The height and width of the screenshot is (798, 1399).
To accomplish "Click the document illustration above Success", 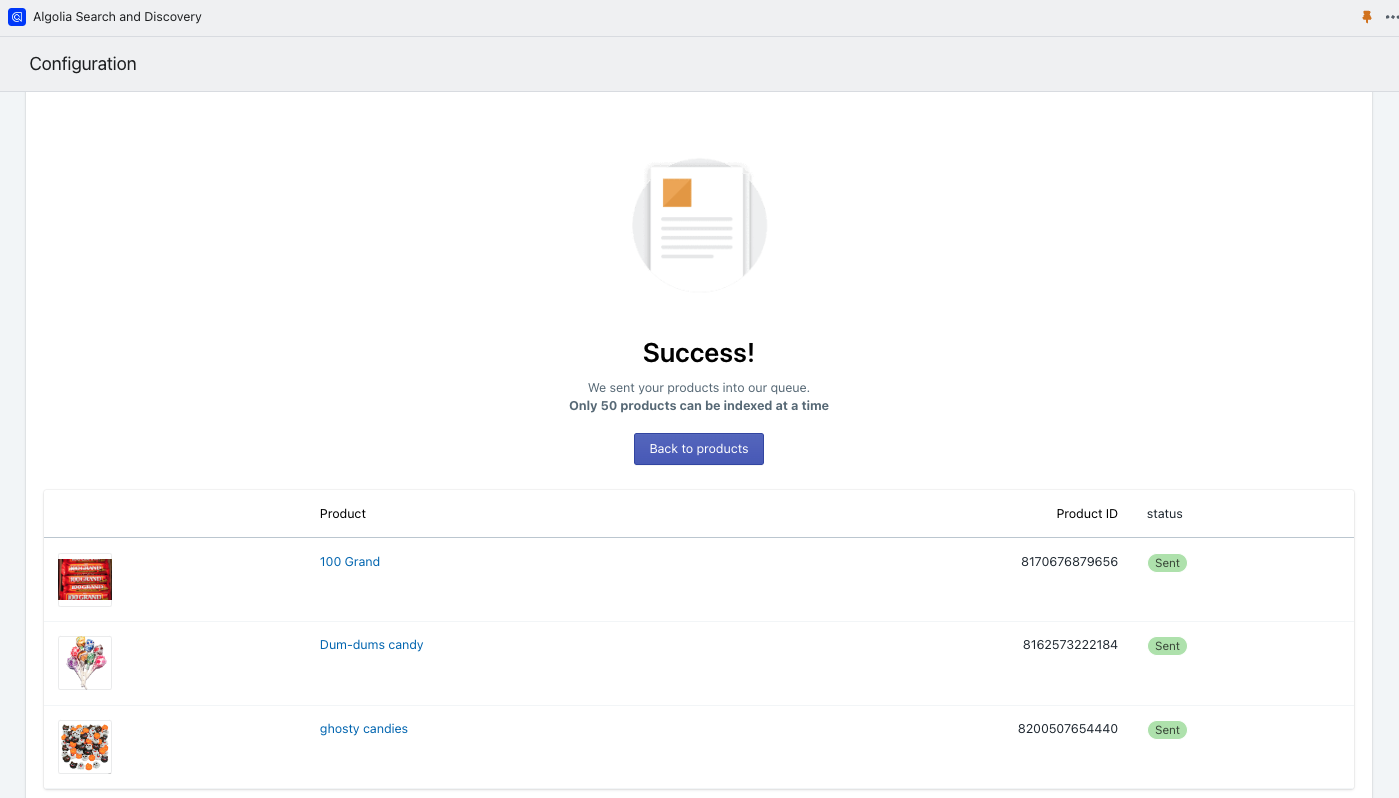I will pos(699,225).
